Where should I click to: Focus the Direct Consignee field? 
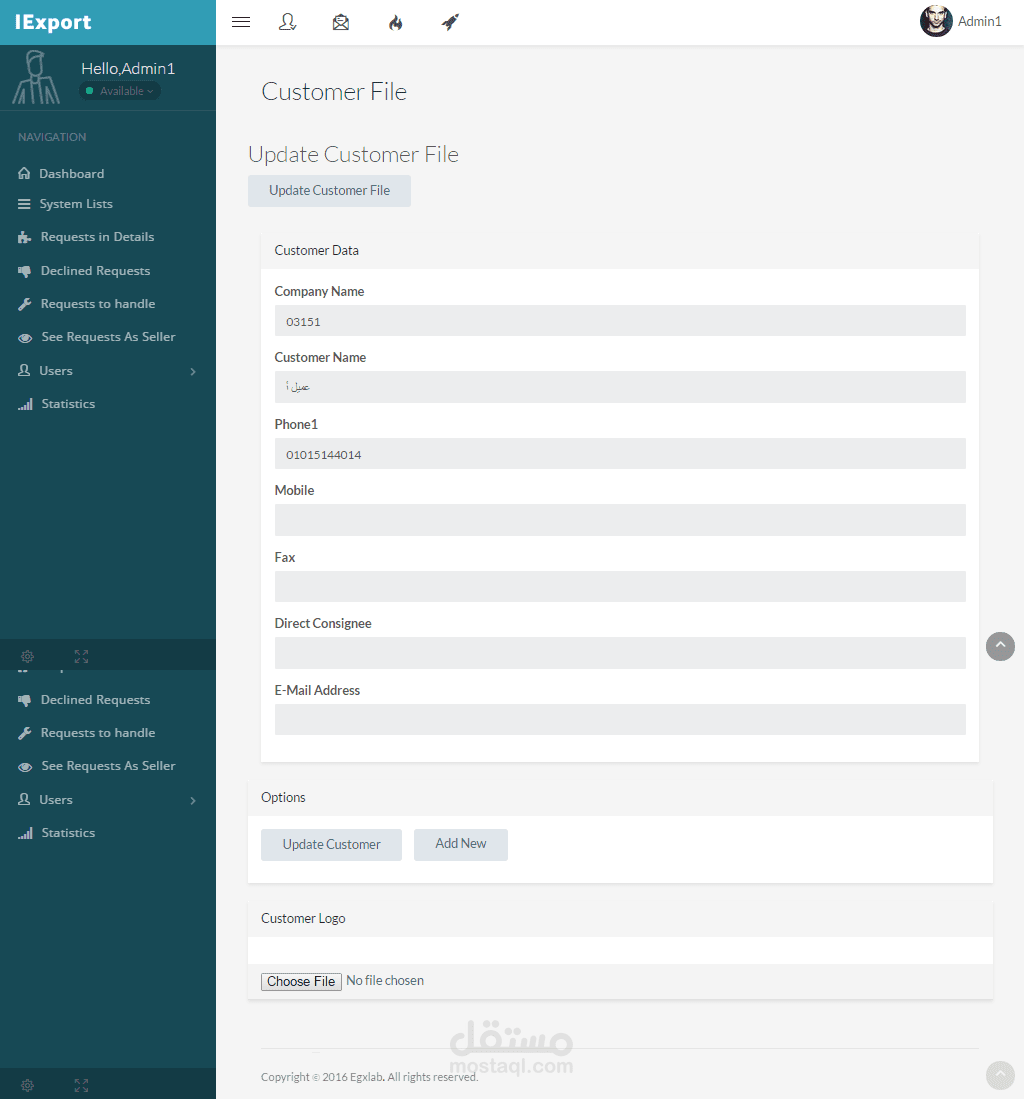tap(620, 653)
